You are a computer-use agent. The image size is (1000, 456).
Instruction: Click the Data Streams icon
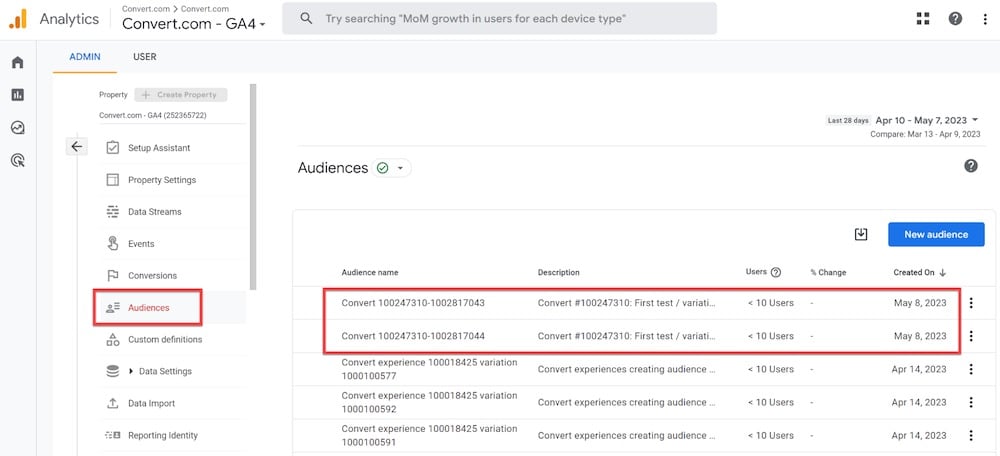pyautogui.click(x=113, y=212)
